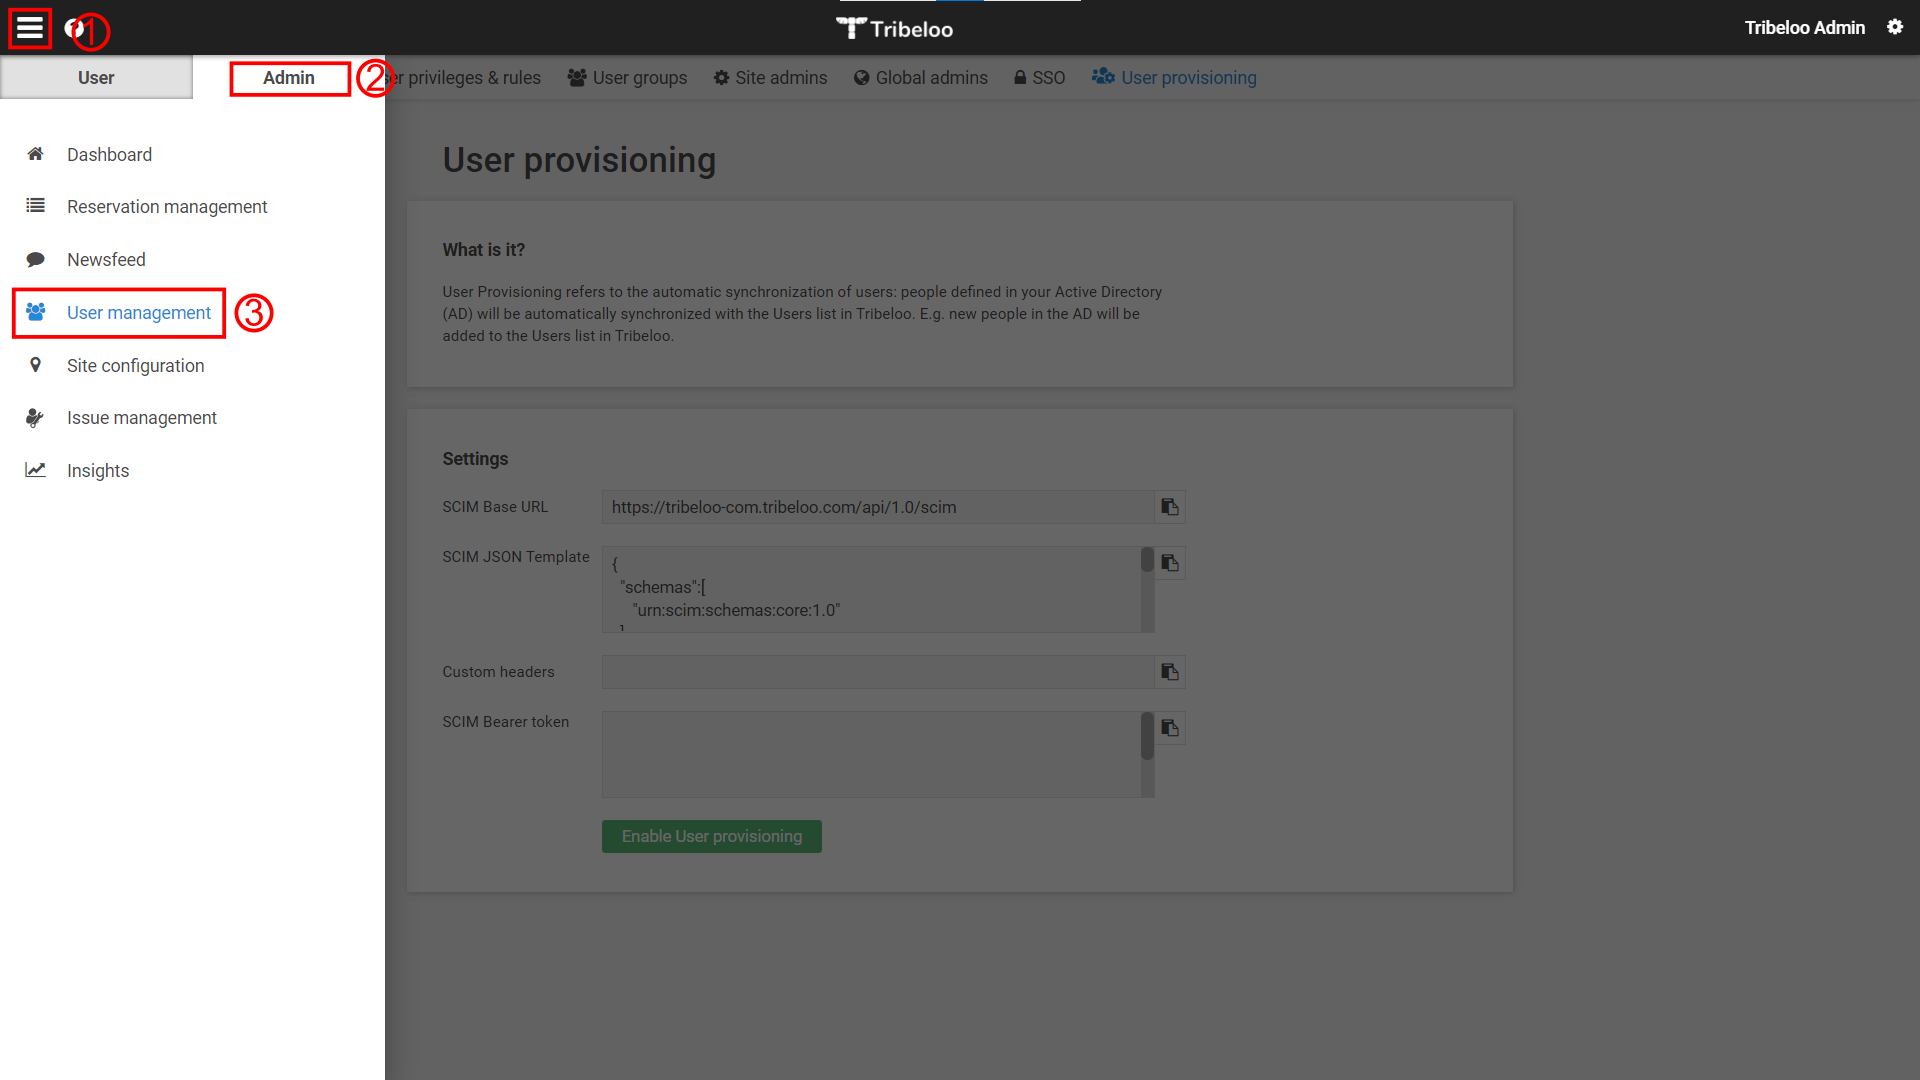Copy the SCIM Base URL value
The image size is (1920, 1080).
pos(1170,506)
